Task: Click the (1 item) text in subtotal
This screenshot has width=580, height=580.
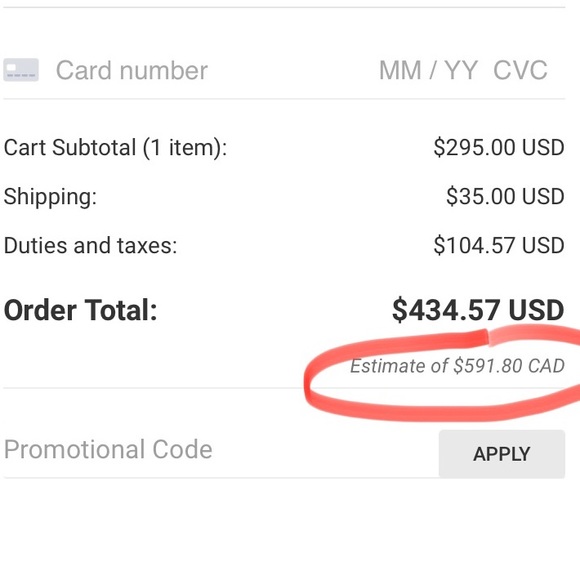Action: point(185,148)
